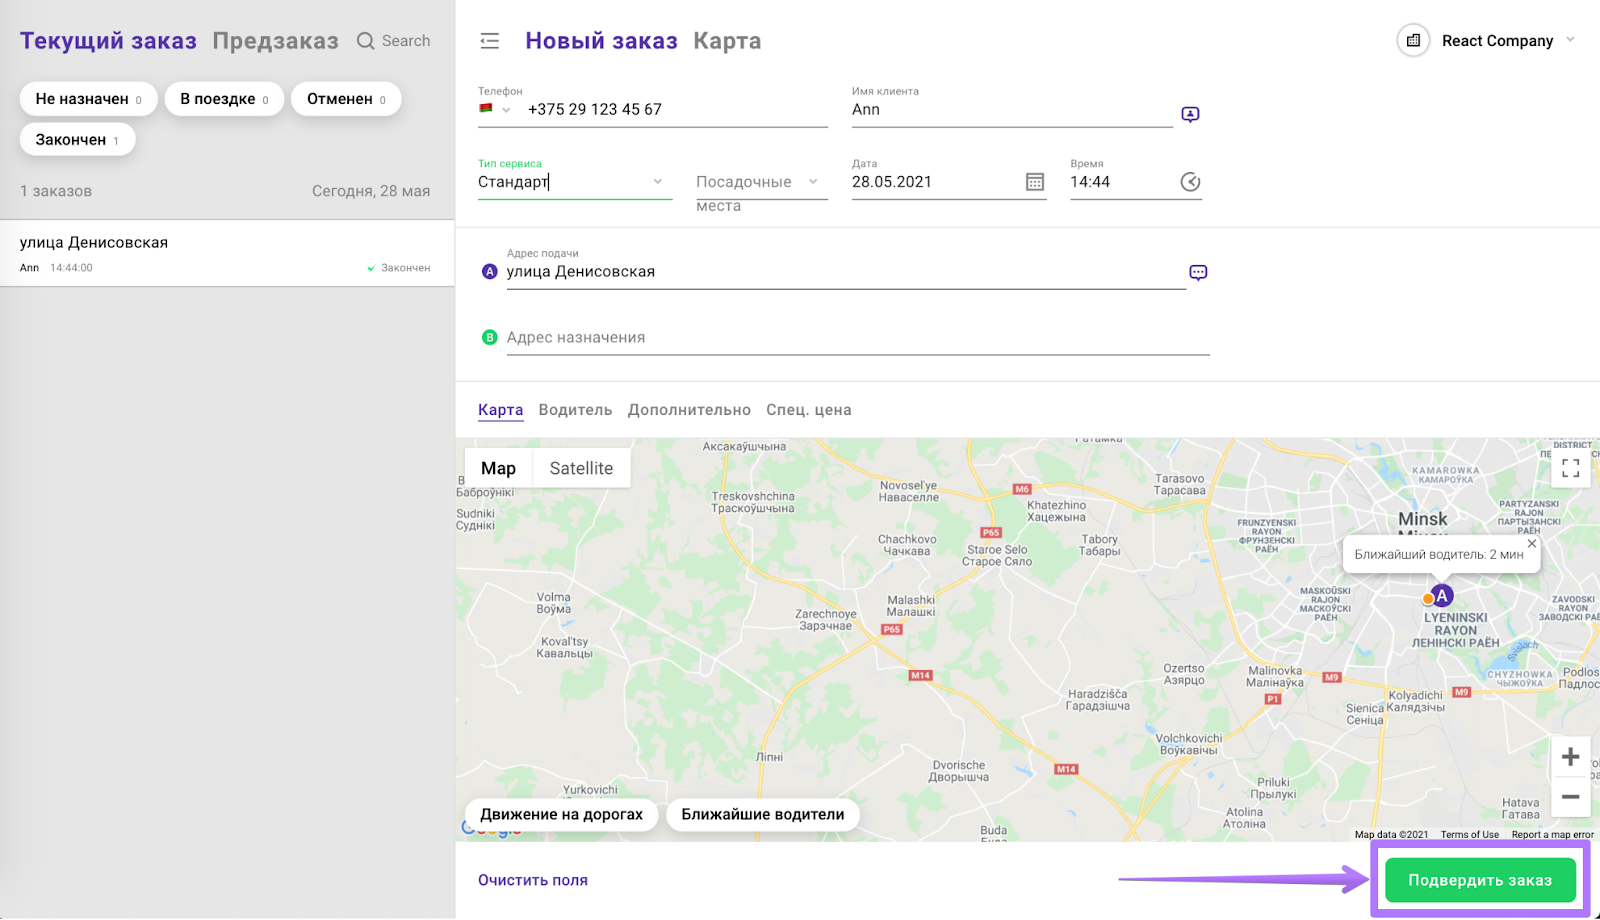Open the hamburger menu icon
1600x920 pixels.
(489, 41)
